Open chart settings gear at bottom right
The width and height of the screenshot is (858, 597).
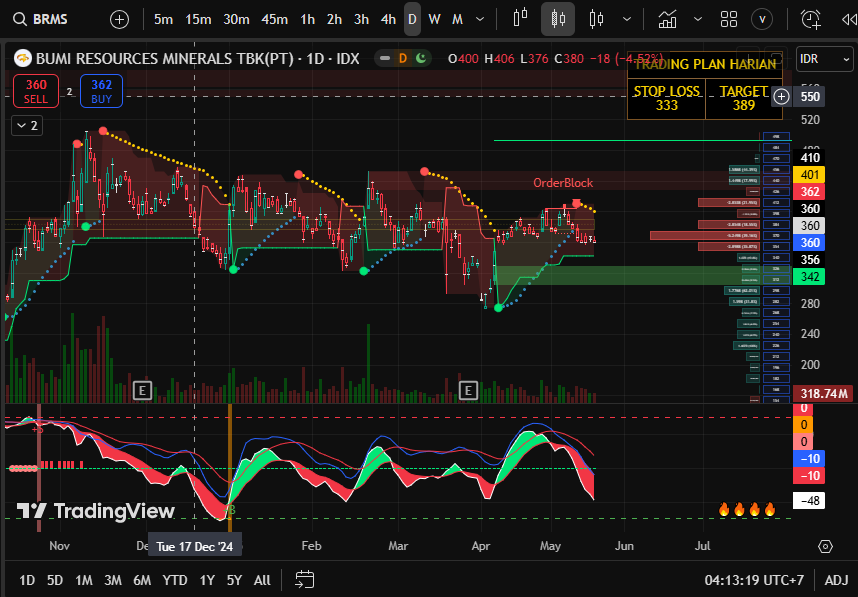825,546
